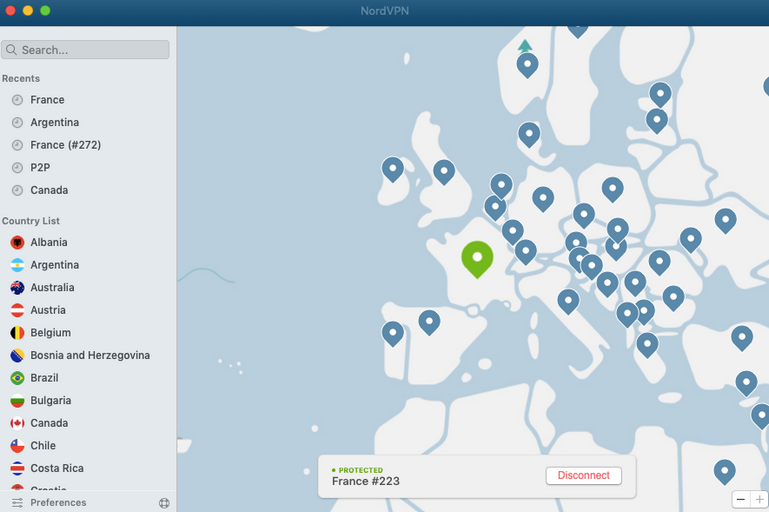The width and height of the screenshot is (769, 512).
Task: Click the Cyprus map pin
Action: click(x=746, y=384)
